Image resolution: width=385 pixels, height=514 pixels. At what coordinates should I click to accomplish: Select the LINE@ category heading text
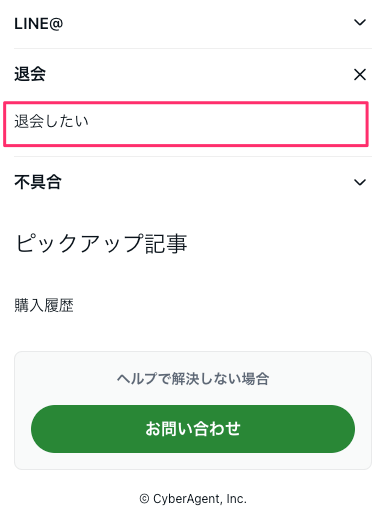(x=38, y=24)
